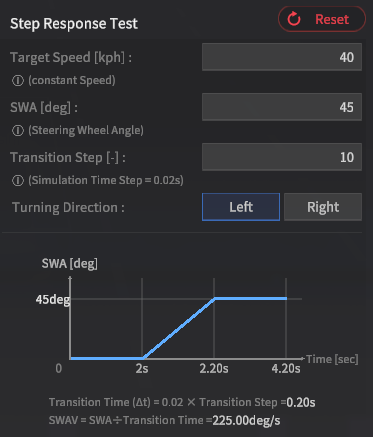This screenshot has height=437, width=373.
Task: Click the SWA [deg] graph axis title
Action: 70,263
